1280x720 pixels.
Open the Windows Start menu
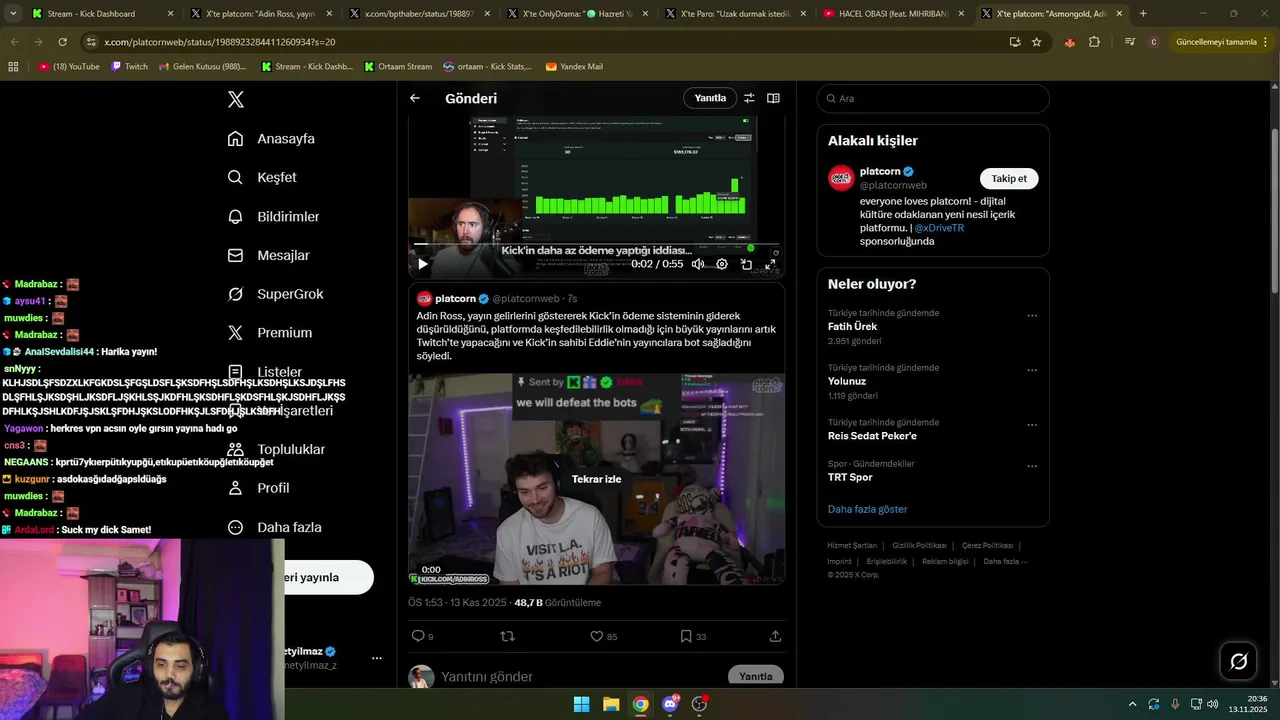581,704
